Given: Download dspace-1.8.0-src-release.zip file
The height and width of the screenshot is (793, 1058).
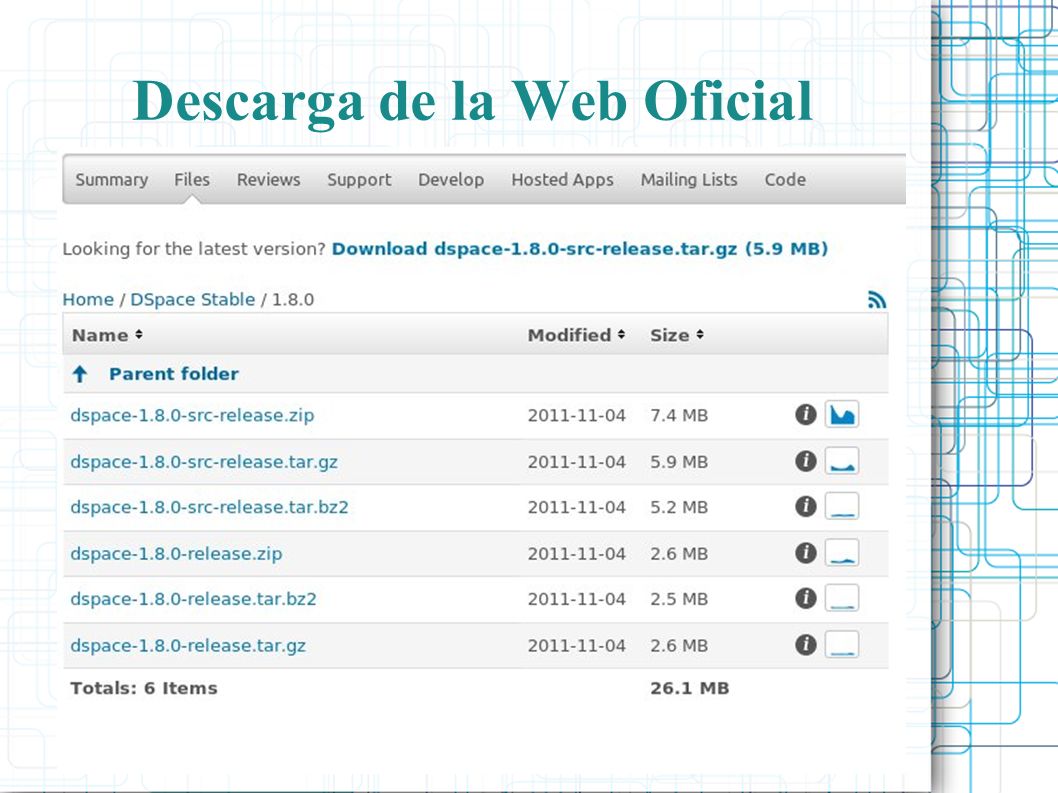Looking at the screenshot, I should [x=192, y=415].
